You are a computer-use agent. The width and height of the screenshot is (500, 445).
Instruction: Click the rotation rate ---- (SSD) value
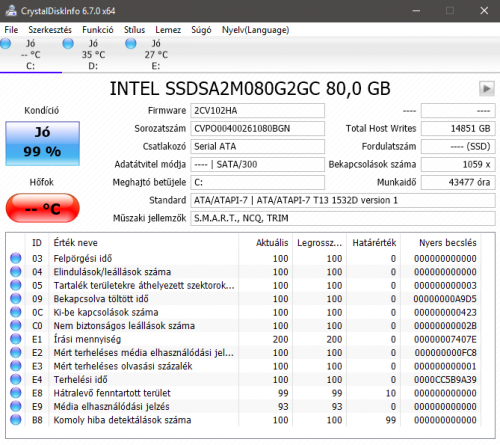coord(458,147)
